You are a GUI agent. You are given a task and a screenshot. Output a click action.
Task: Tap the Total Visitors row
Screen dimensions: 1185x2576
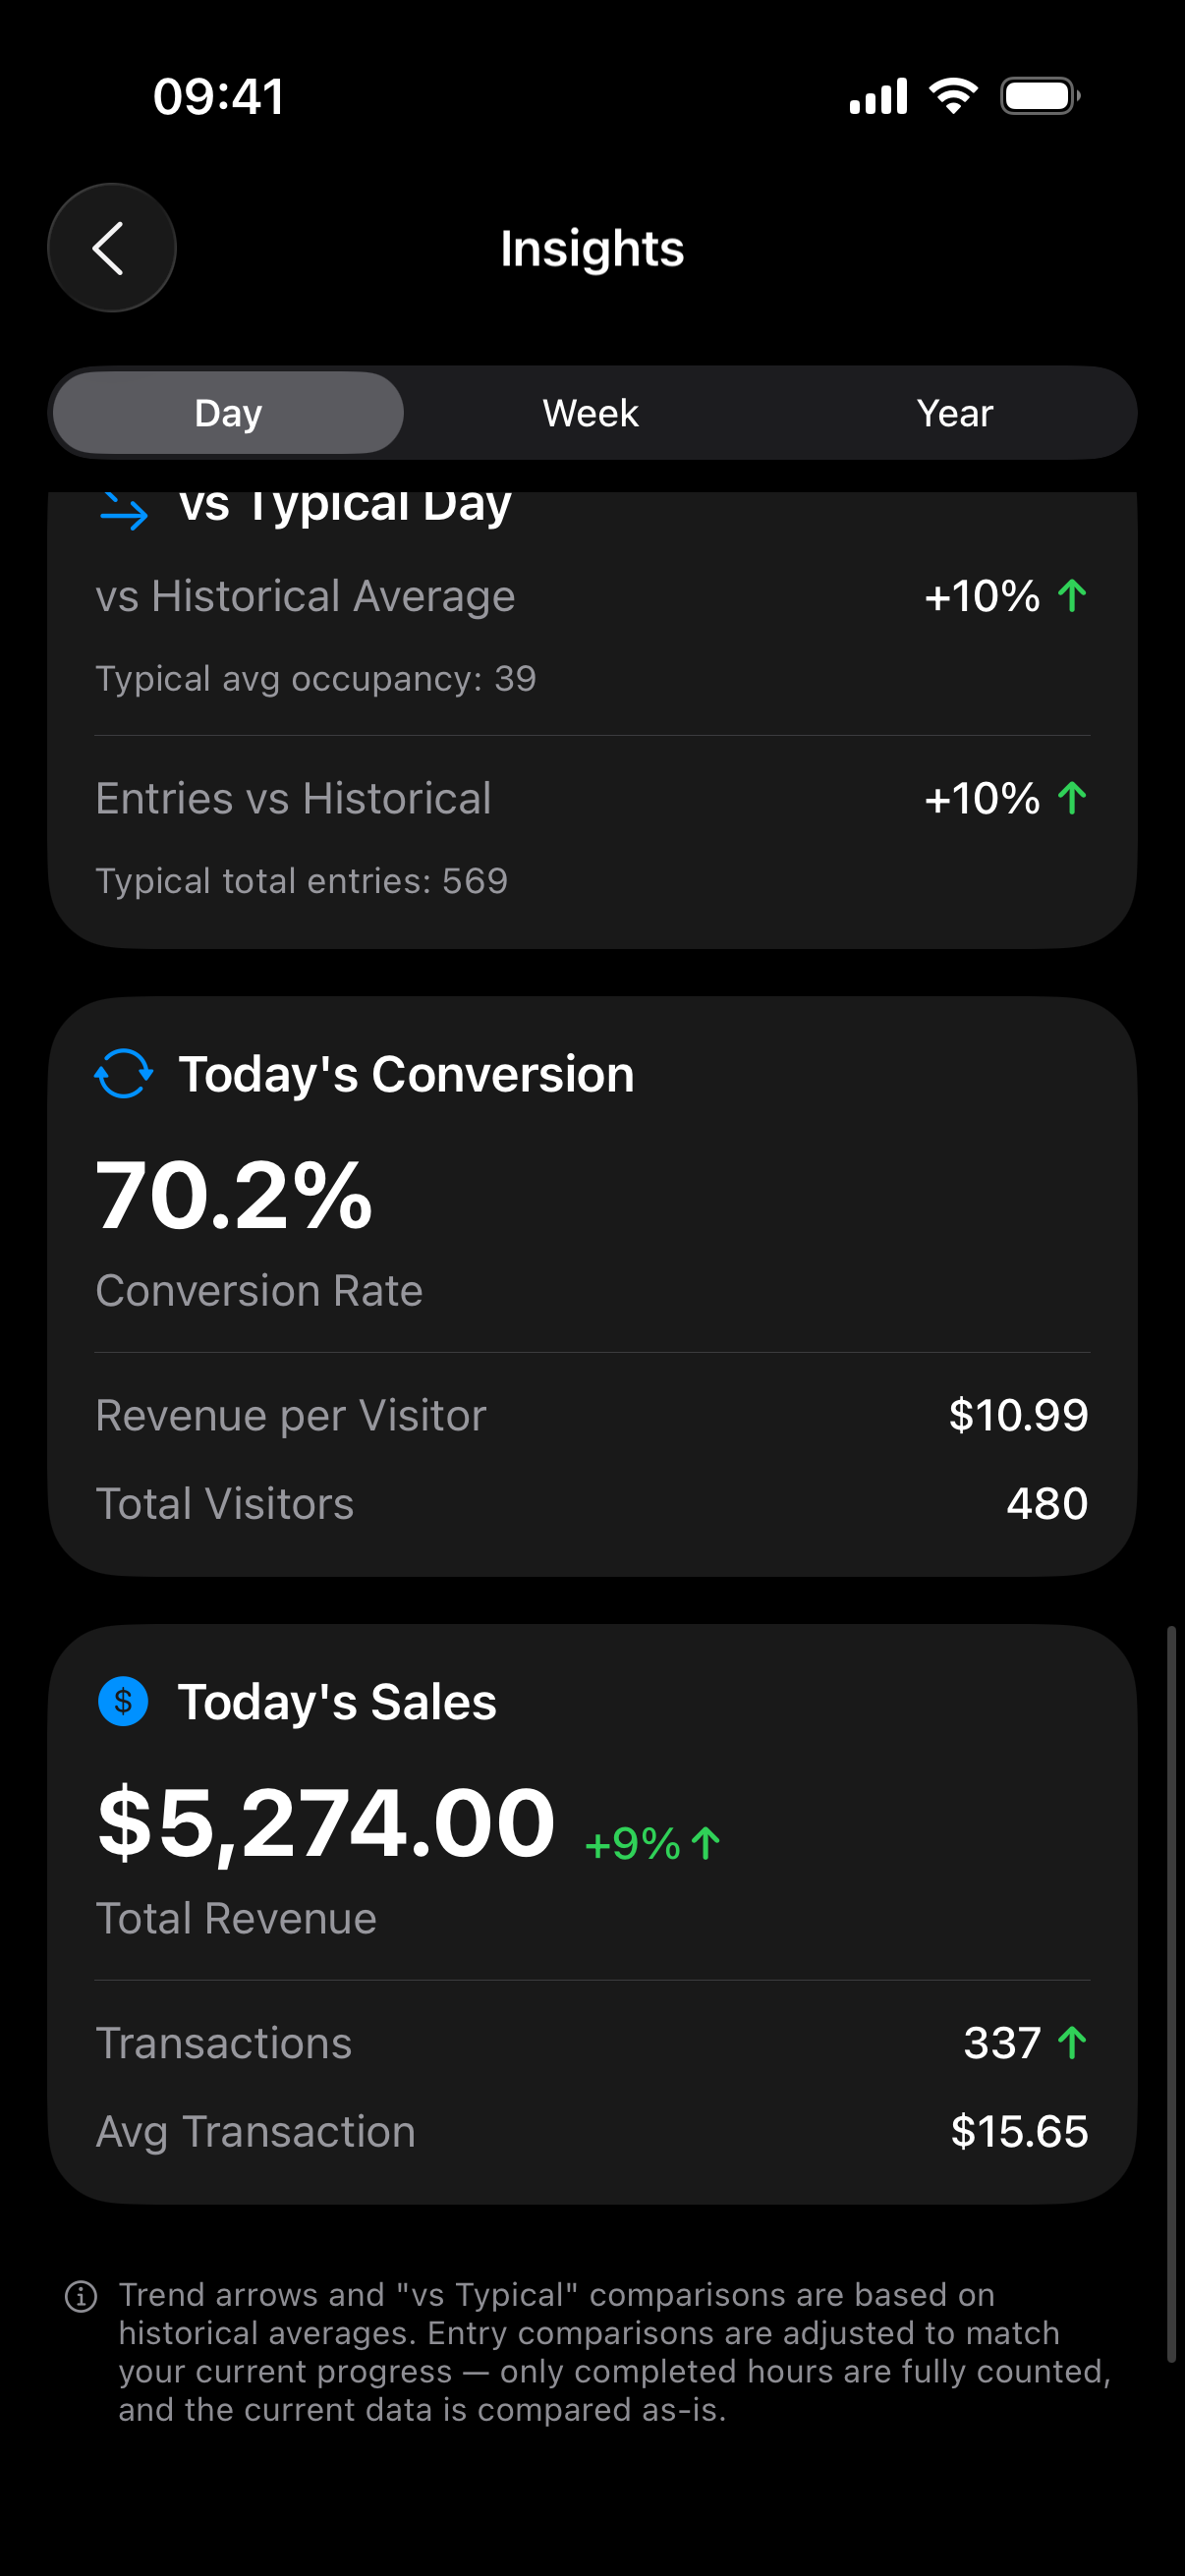(592, 1503)
